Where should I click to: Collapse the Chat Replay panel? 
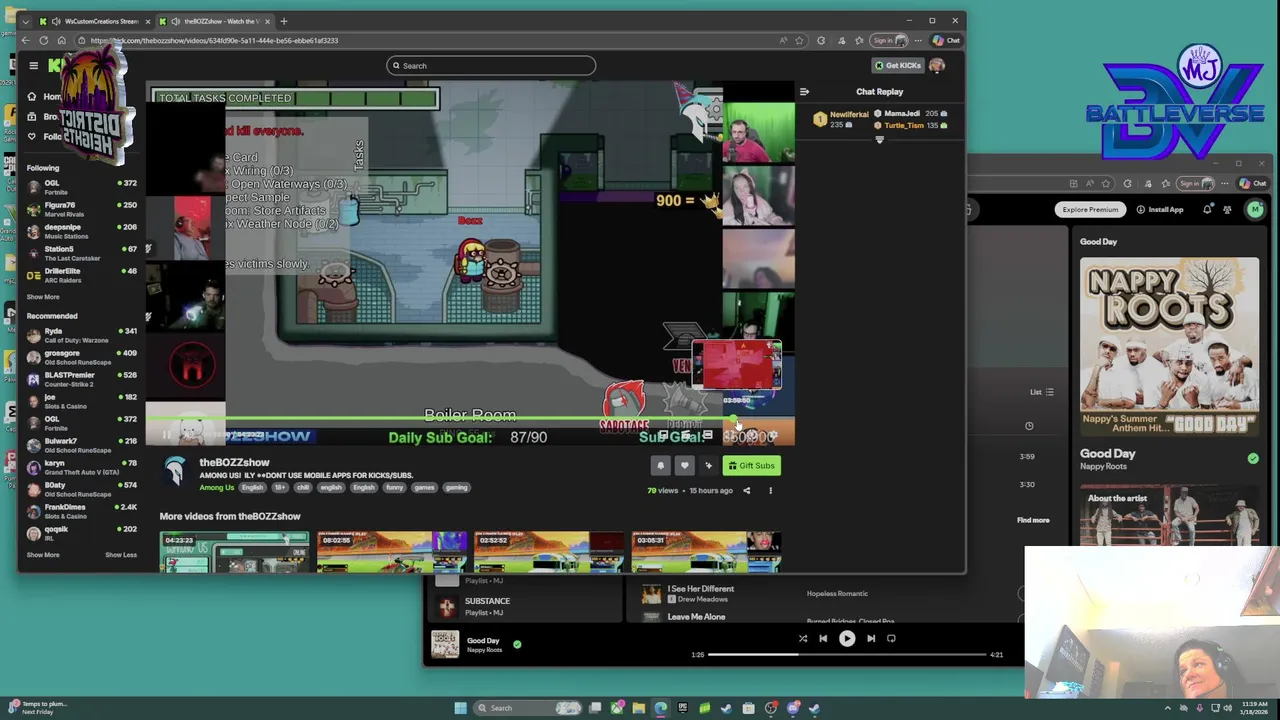(804, 91)
